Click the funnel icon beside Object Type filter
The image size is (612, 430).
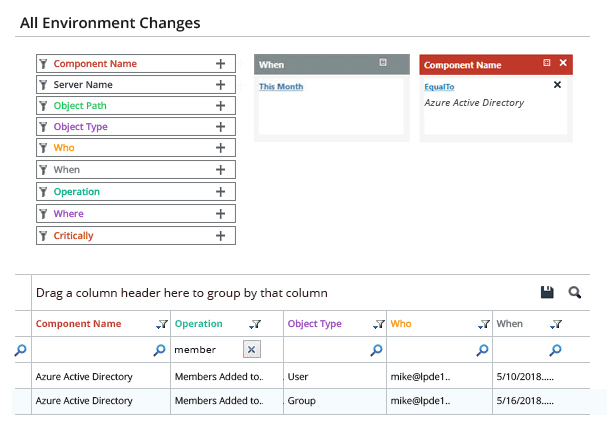43,127
